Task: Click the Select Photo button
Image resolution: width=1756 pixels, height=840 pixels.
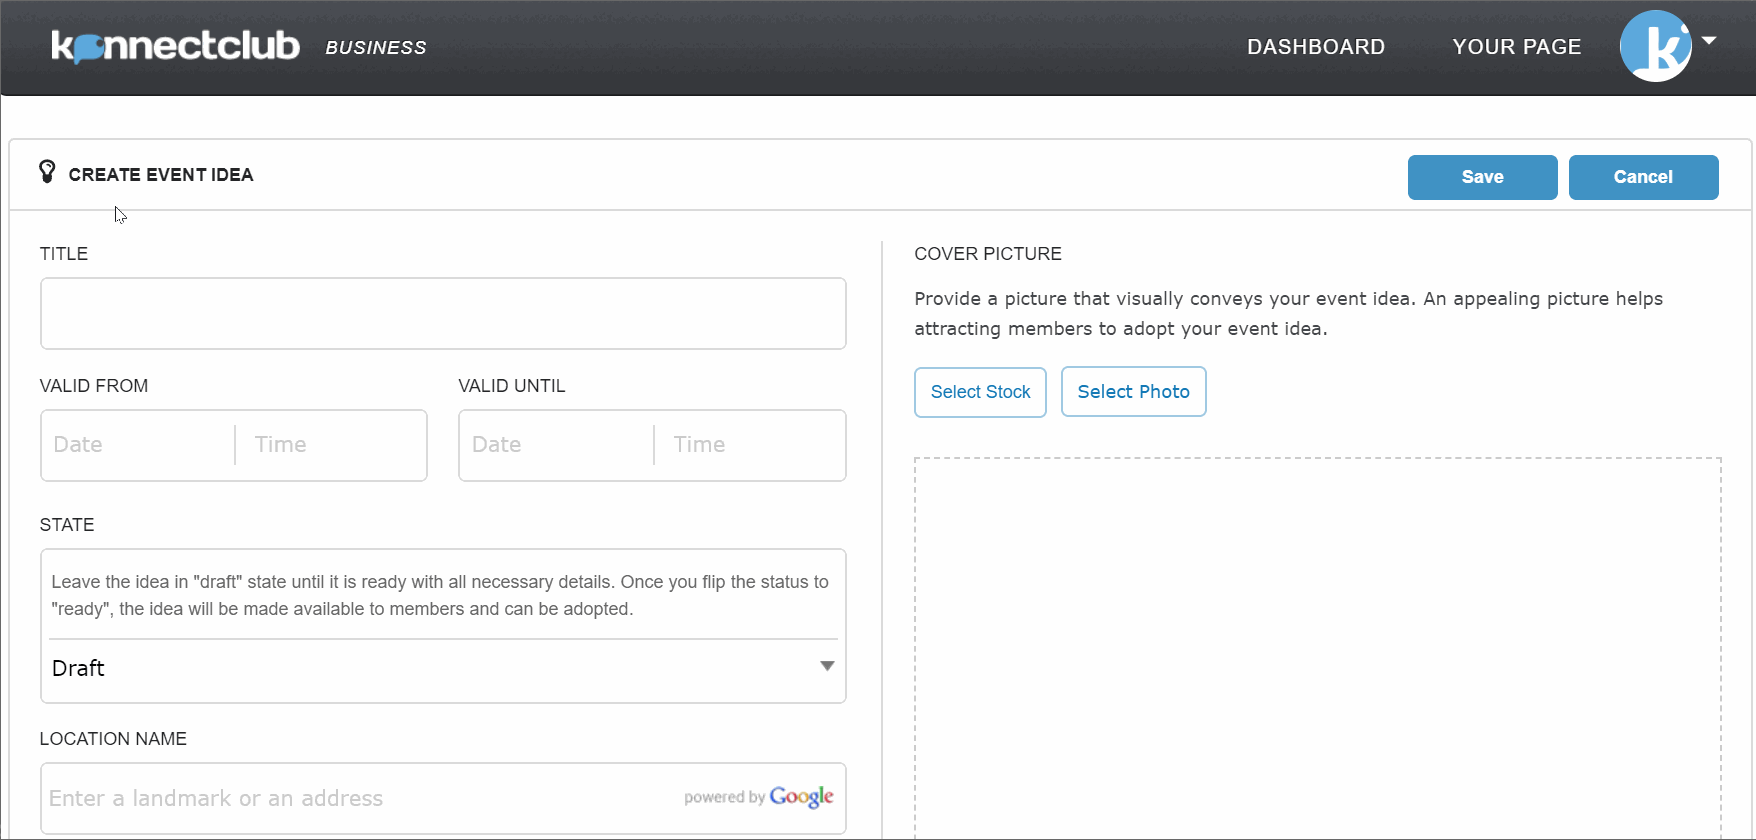Action: [1133, 392]
